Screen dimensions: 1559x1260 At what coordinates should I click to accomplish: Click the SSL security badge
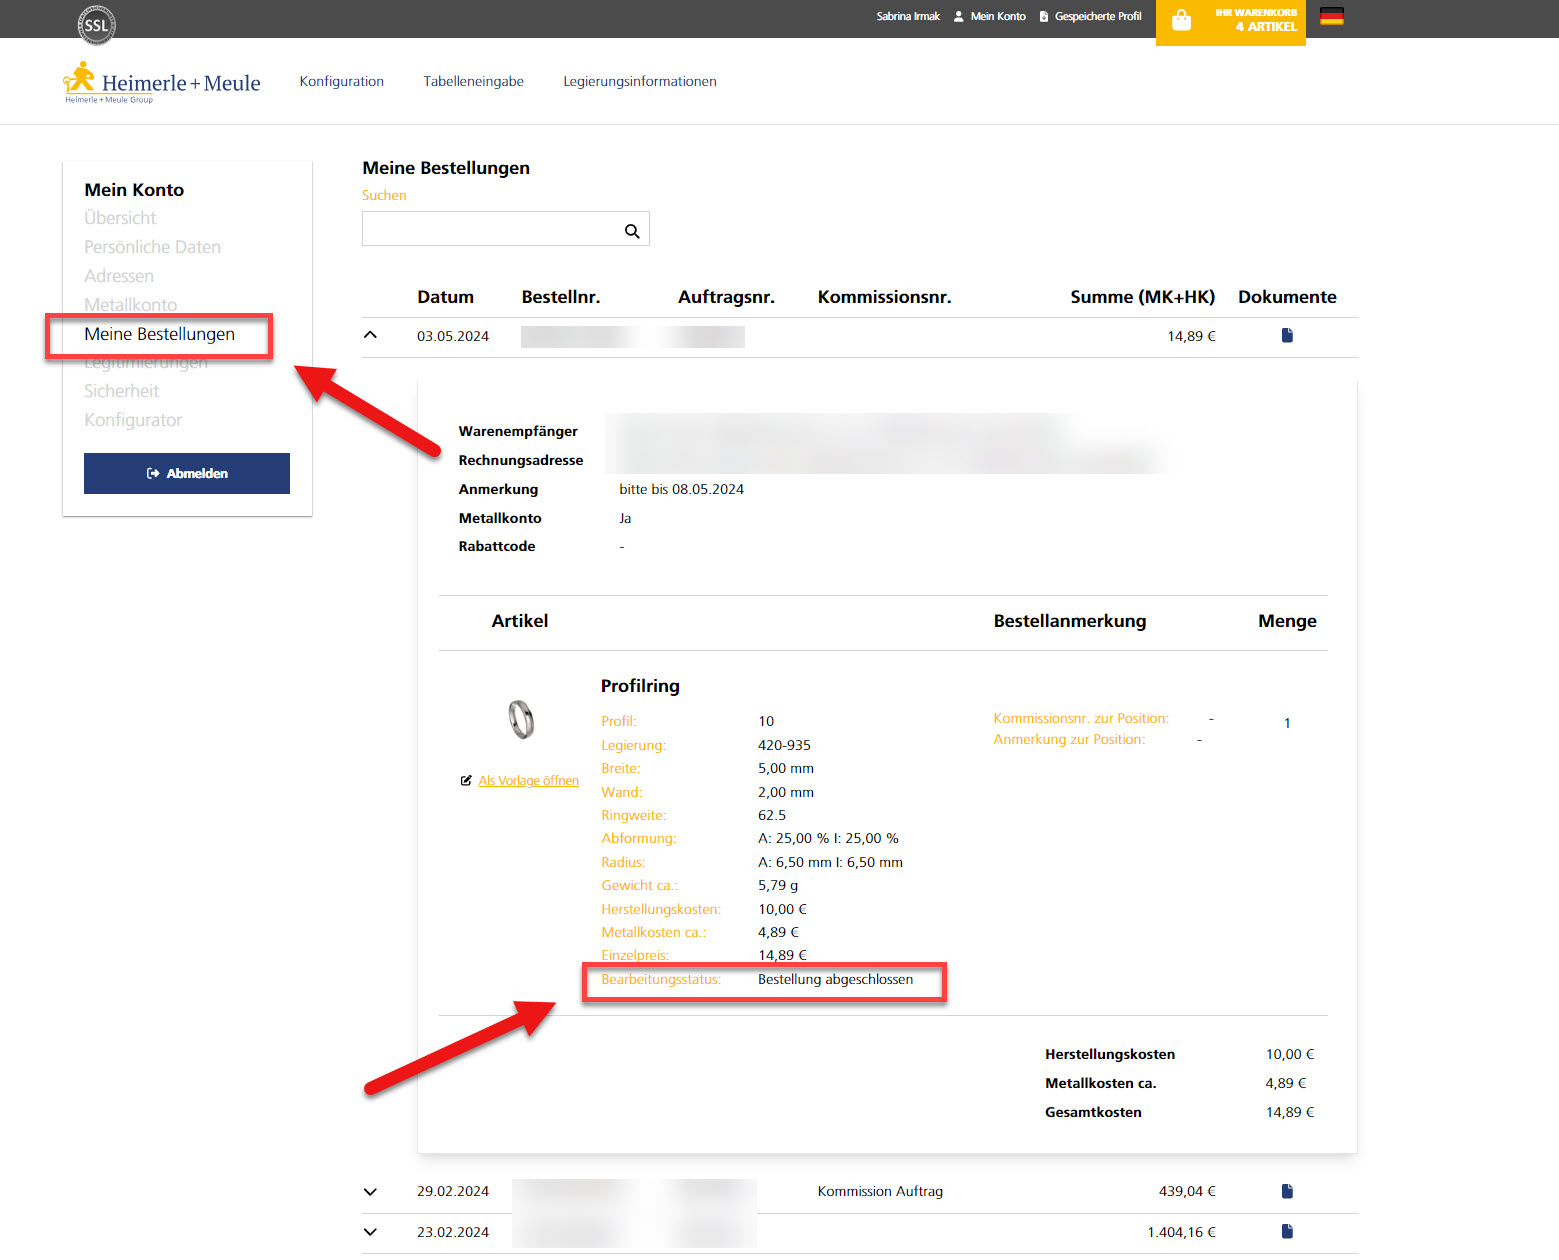[x=96, y=25]
